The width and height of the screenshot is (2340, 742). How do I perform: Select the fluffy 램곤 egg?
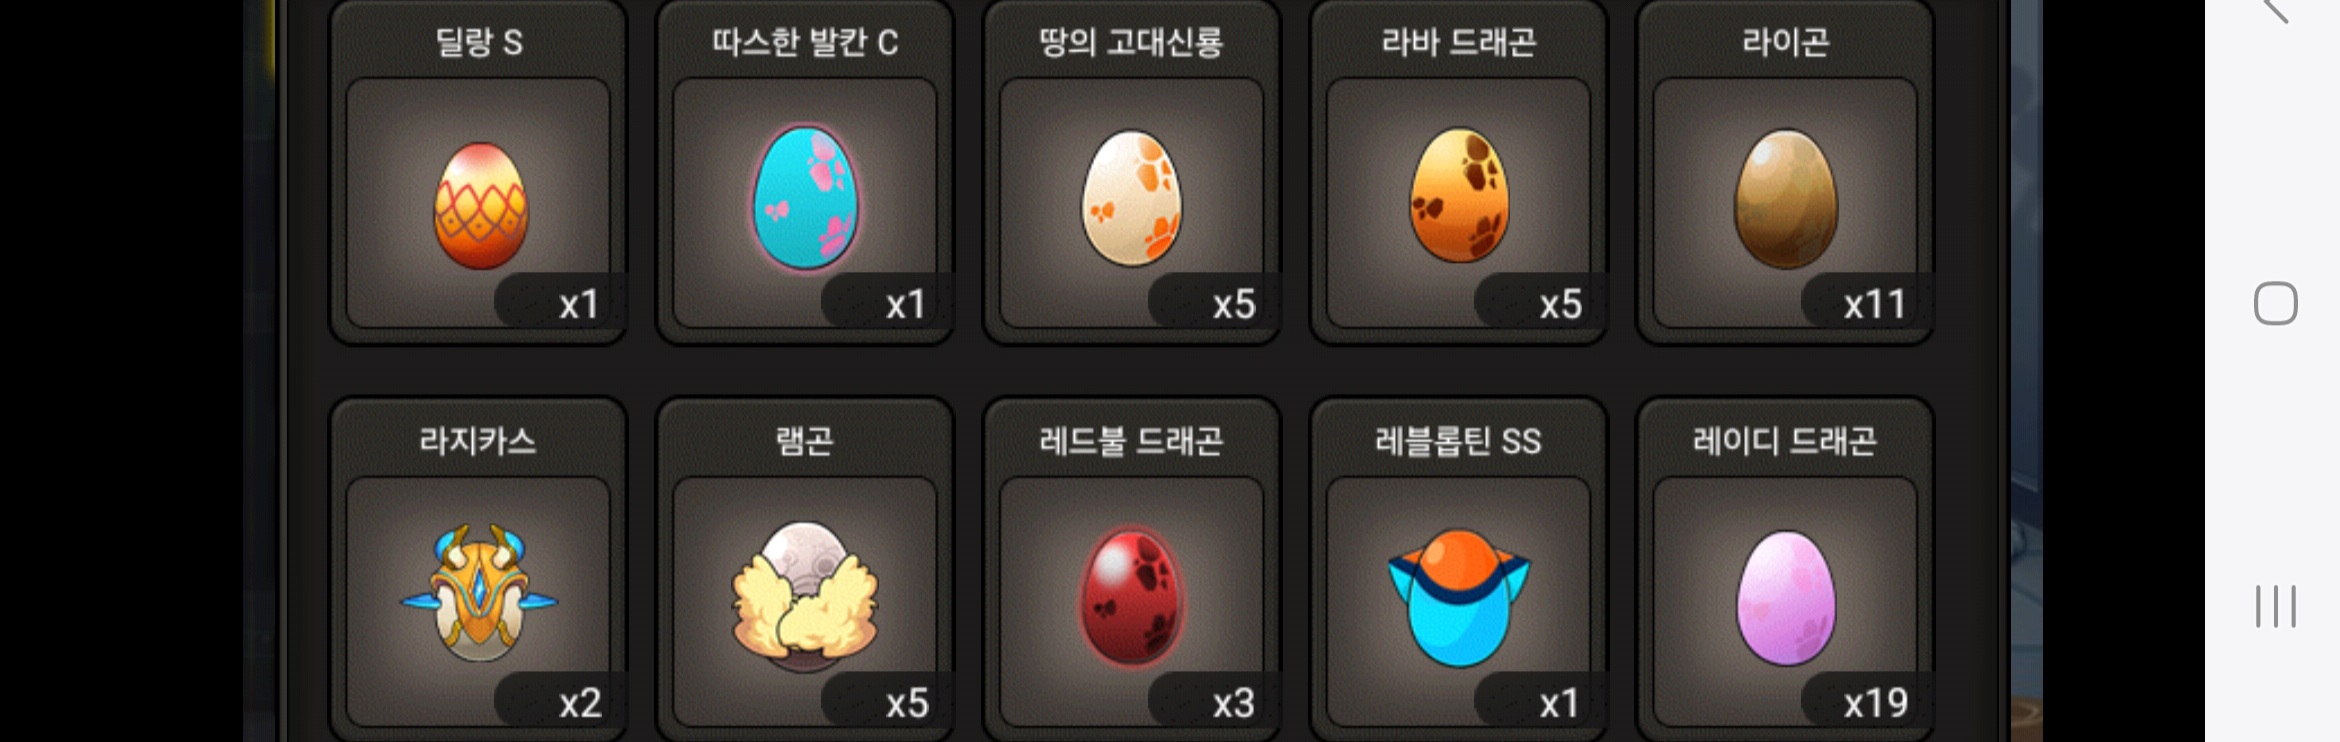[x=805, y=597]
